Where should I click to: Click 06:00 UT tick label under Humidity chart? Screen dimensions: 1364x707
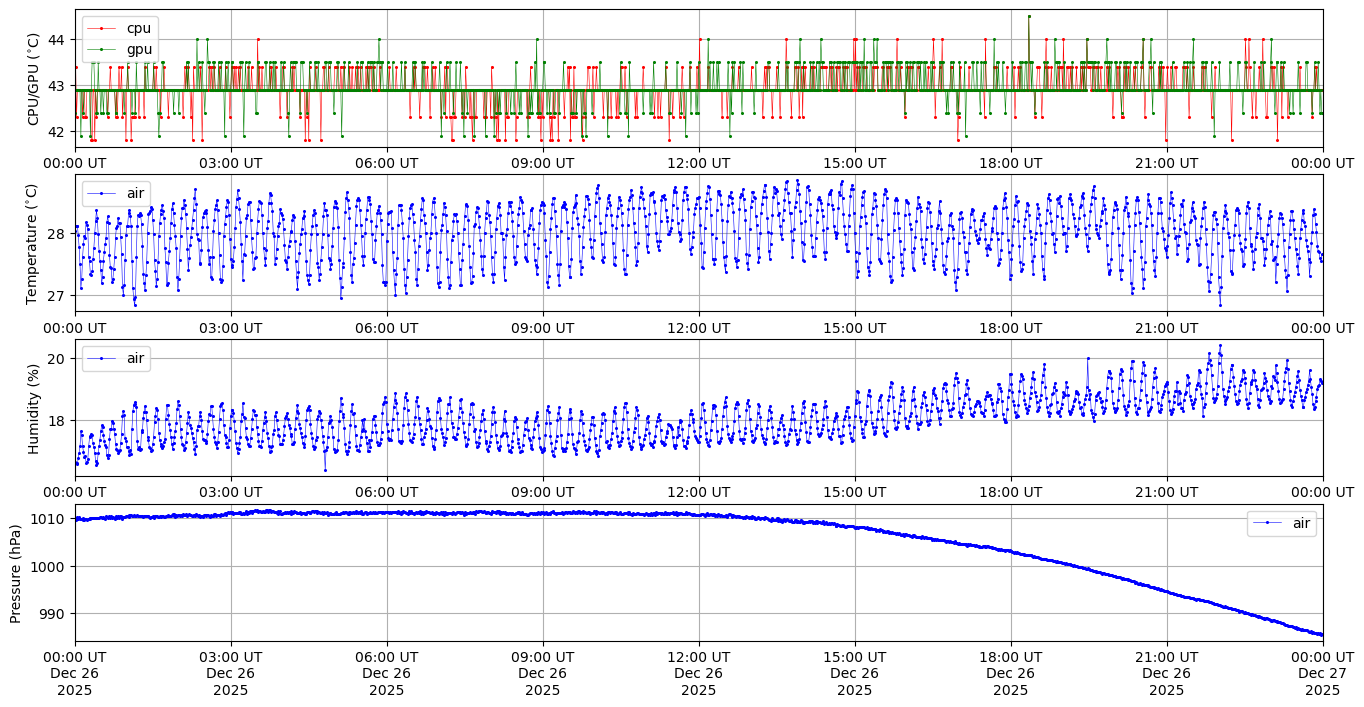pos(387,492)
